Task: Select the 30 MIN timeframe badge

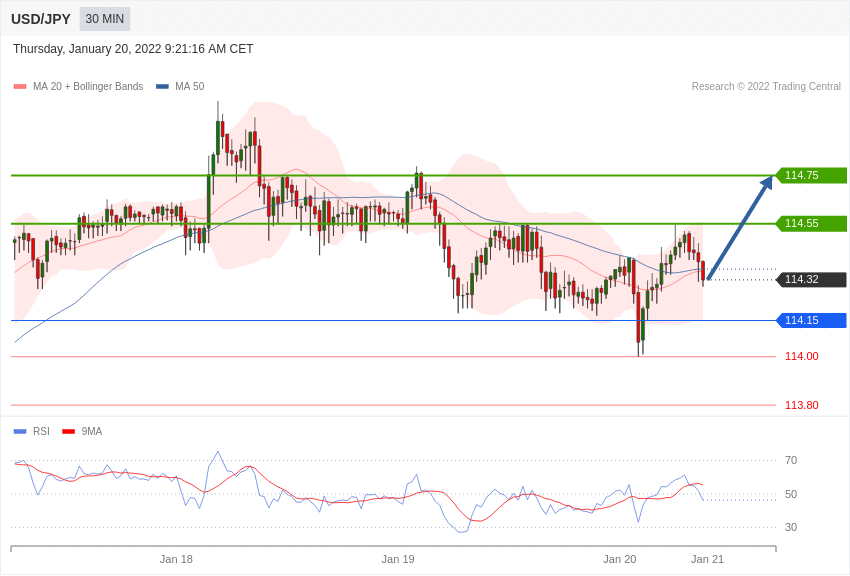Action: 105,19
